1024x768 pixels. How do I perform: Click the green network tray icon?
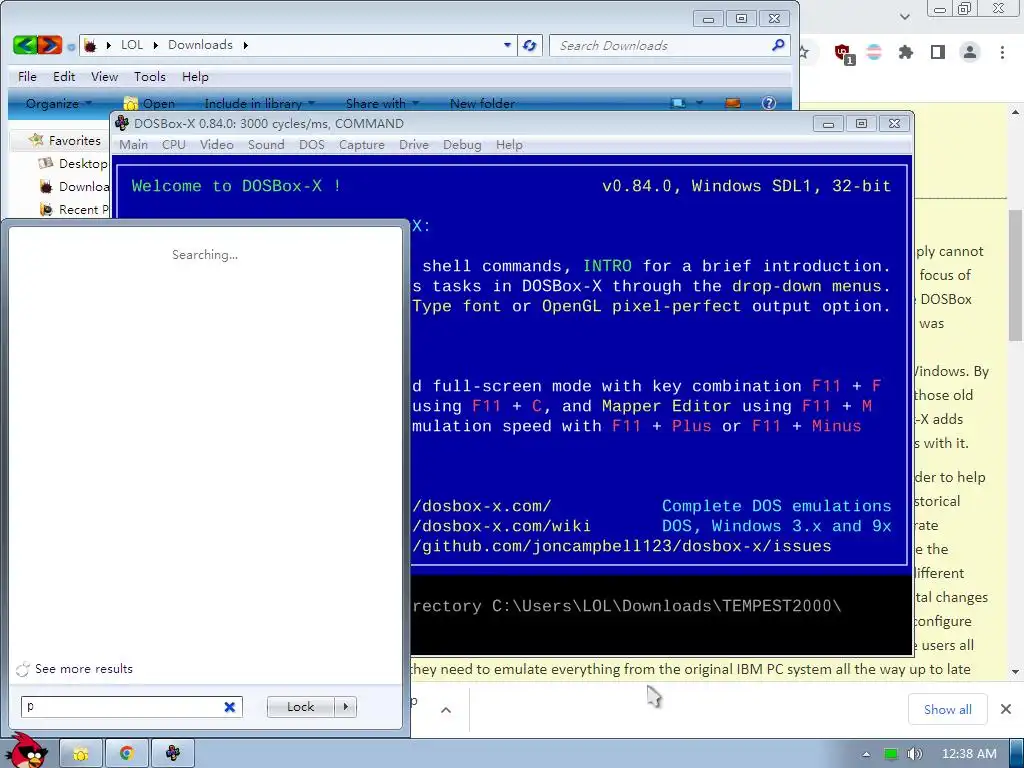891,754
